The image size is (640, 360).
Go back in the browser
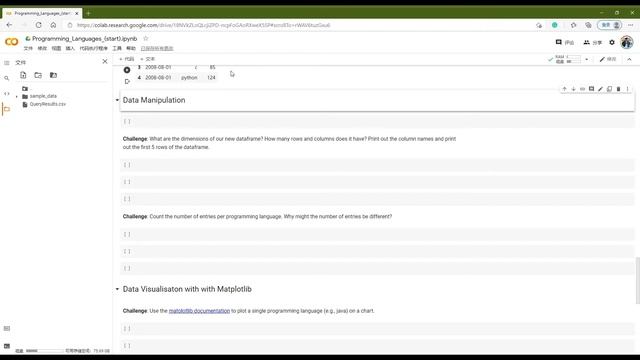tap(9, 25)
